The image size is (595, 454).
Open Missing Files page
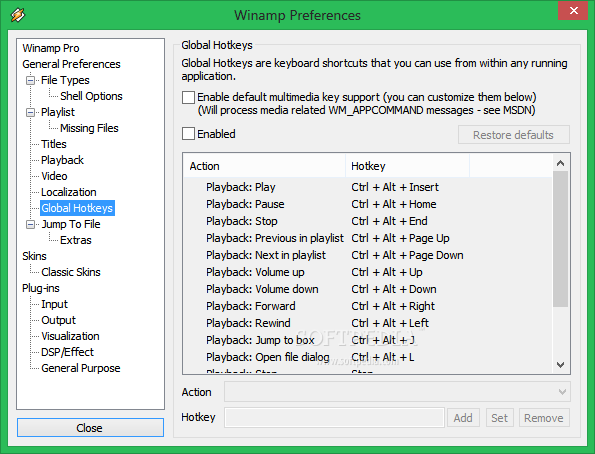pyautogui.click(x=89, y=128)
